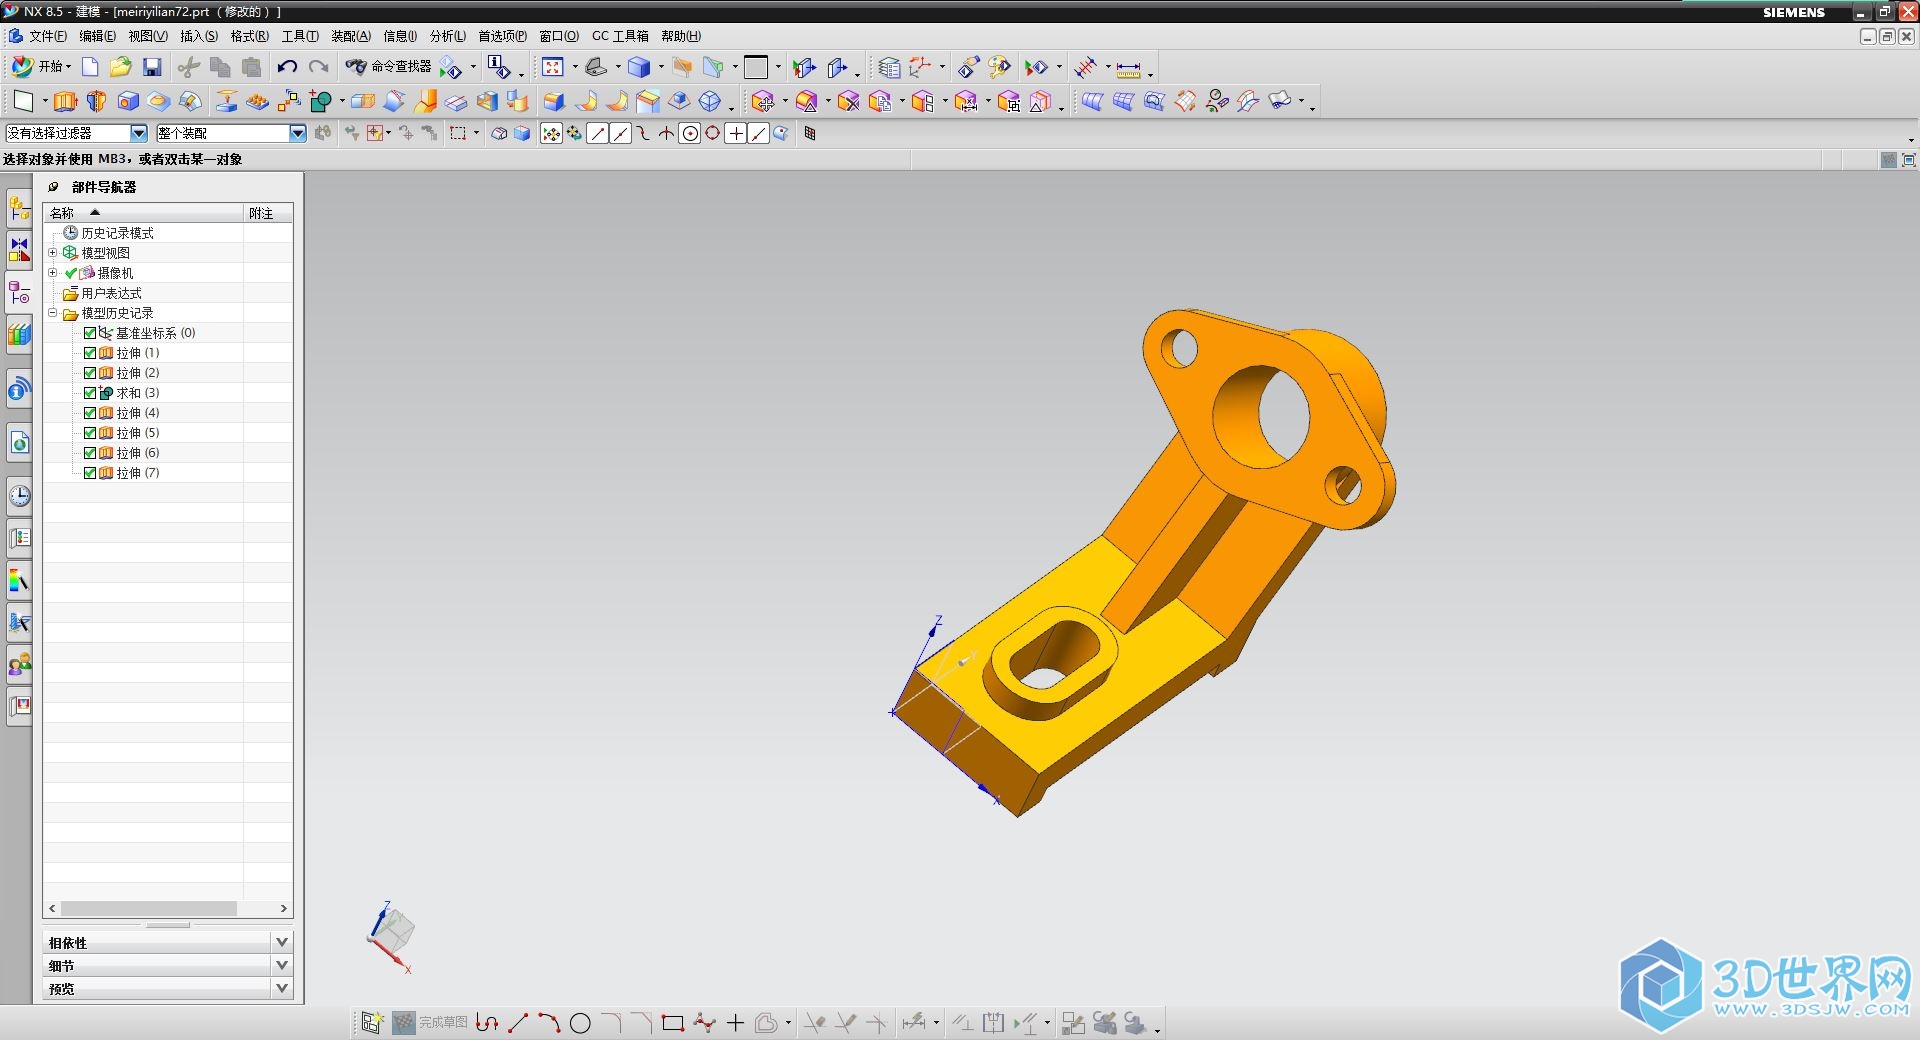This screenshot has width=1920, height=1040.
Task: Open the 编辑(E) menu
Action: coord(97,36)
